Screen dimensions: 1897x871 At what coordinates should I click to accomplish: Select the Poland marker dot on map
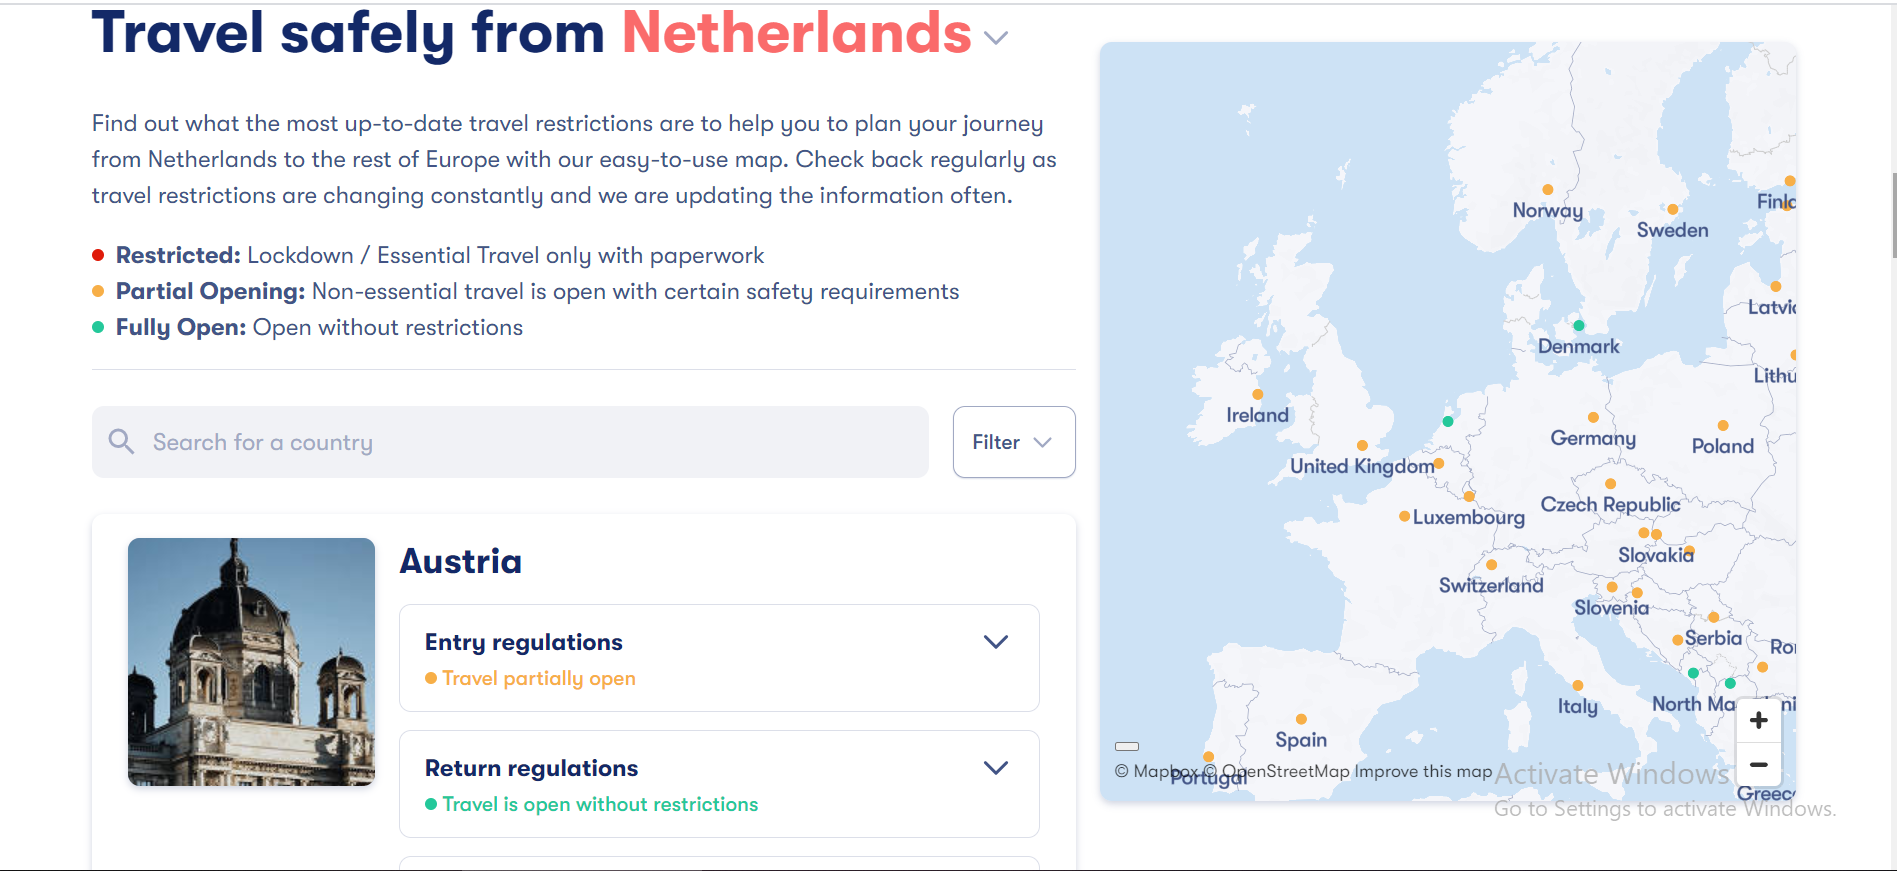click(x=1722, y=425)
